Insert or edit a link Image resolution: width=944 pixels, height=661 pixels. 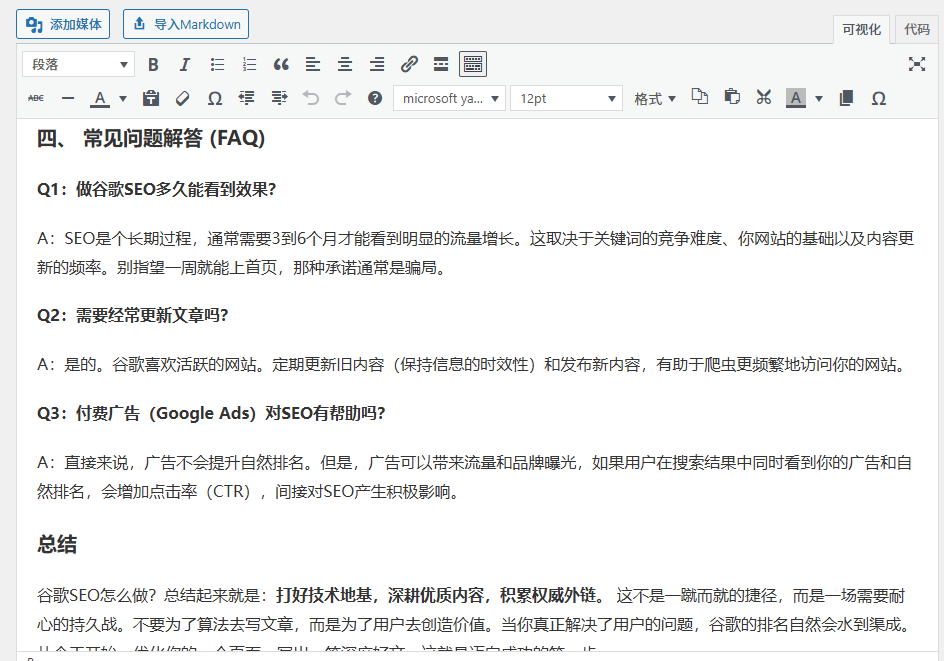click(x=408, y=64)
